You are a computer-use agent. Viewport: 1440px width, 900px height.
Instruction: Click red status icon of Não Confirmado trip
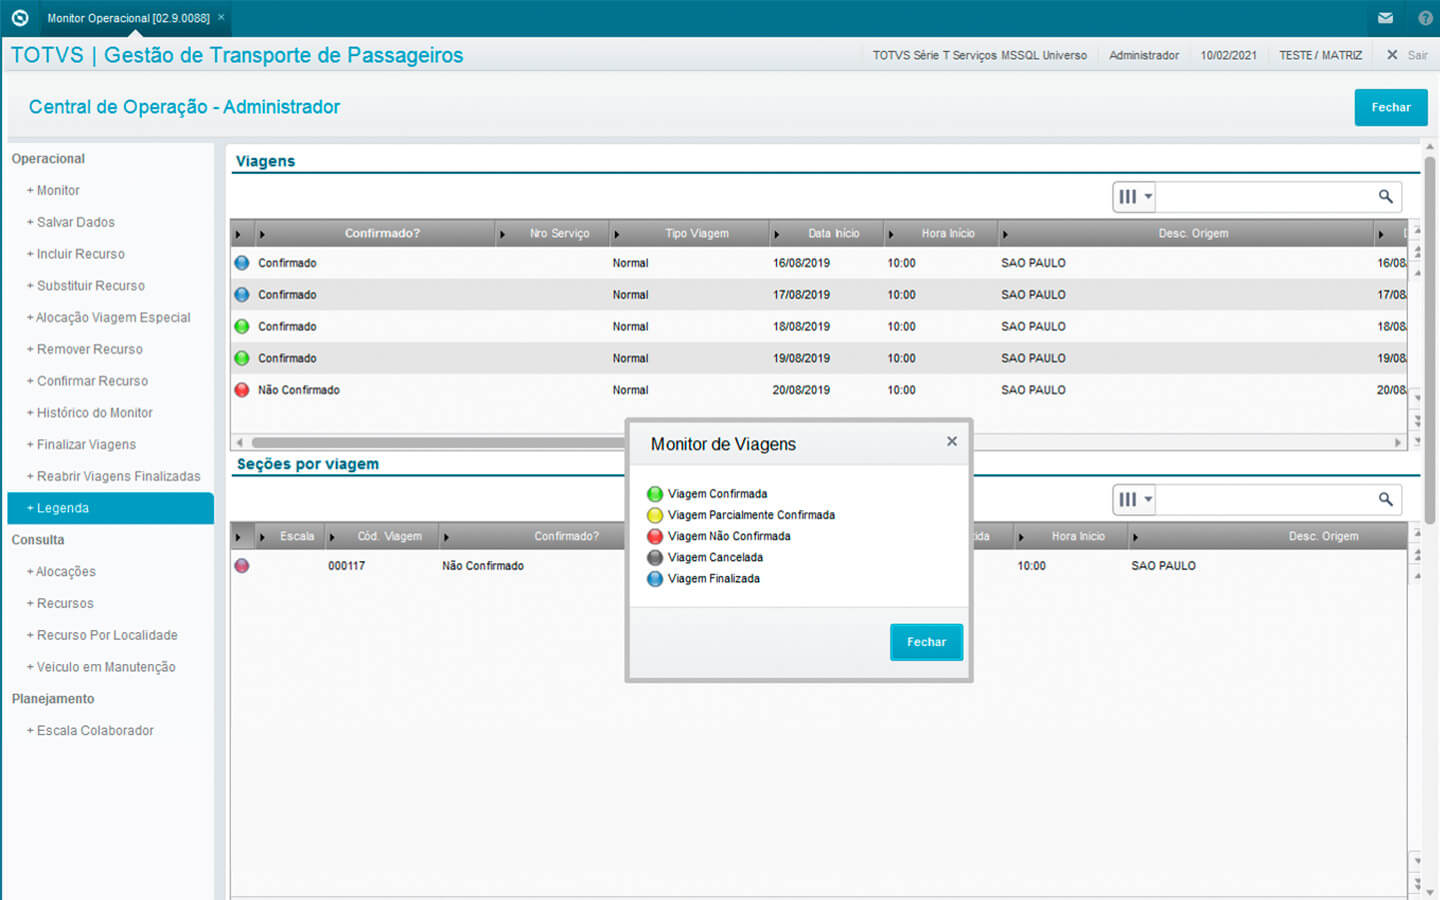pyautogui.click(x=242, y=390)
